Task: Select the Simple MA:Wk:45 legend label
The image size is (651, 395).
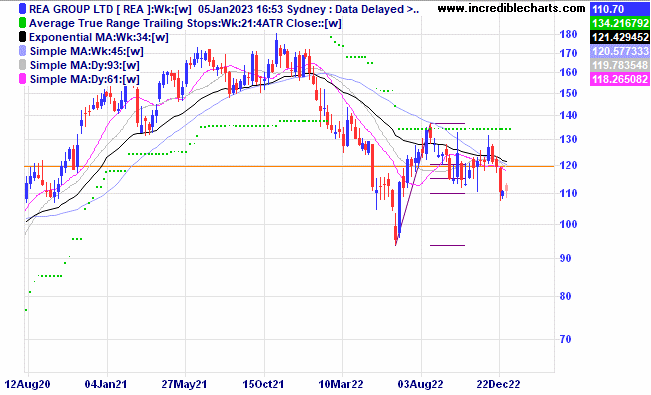Action: (x=87, y=52)
